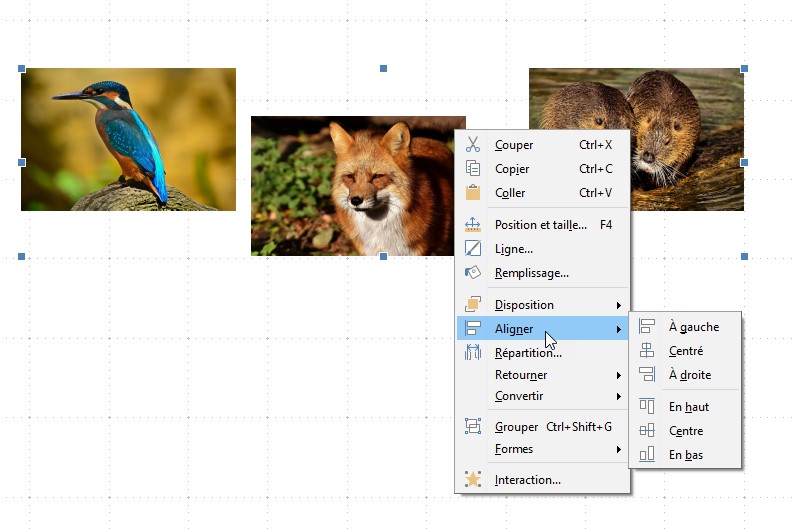This screenshot has height=529, width=798.
Task: Click the center horizontally icon for Centré
Action: (x=647, y=351)
